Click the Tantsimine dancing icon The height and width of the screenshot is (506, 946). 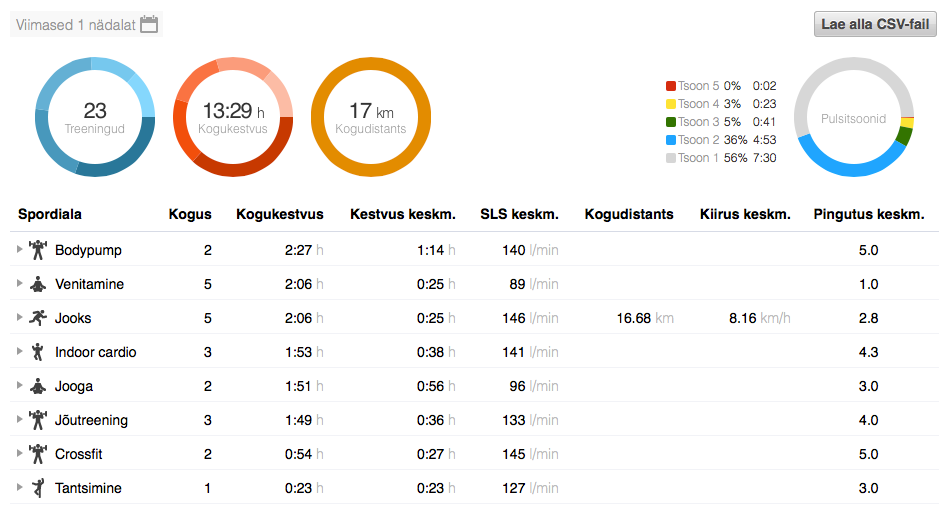click(38, 488)
